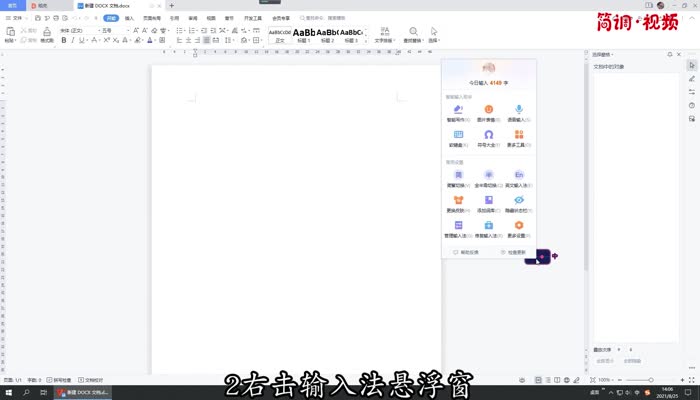Open 更多工具 in input method menu
Viewport: 700px width, 400px height.
tap(519, 138)
